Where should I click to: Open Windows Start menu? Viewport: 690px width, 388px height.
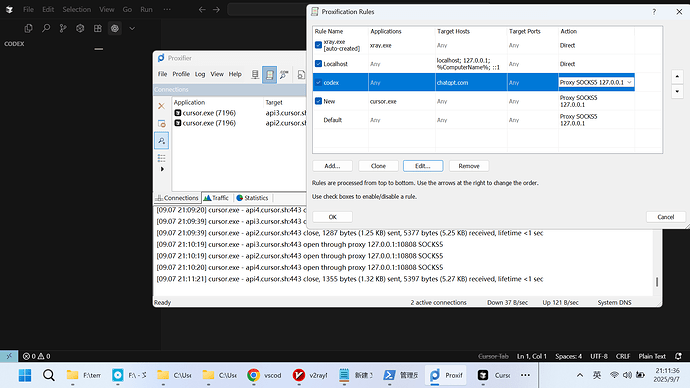coord(25,375)
